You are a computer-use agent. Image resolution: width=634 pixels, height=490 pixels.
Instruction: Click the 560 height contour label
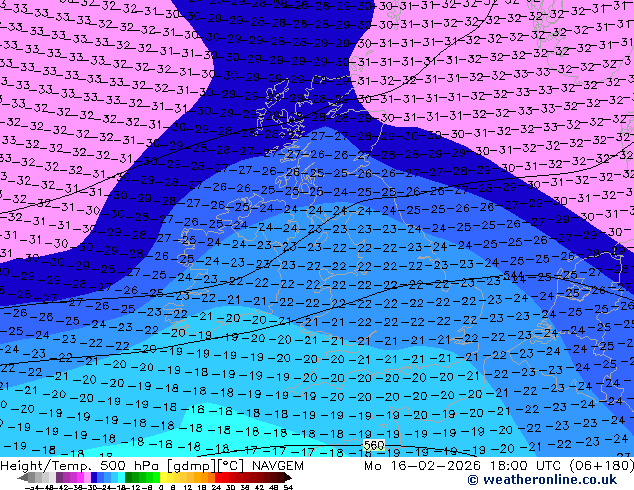374,446
